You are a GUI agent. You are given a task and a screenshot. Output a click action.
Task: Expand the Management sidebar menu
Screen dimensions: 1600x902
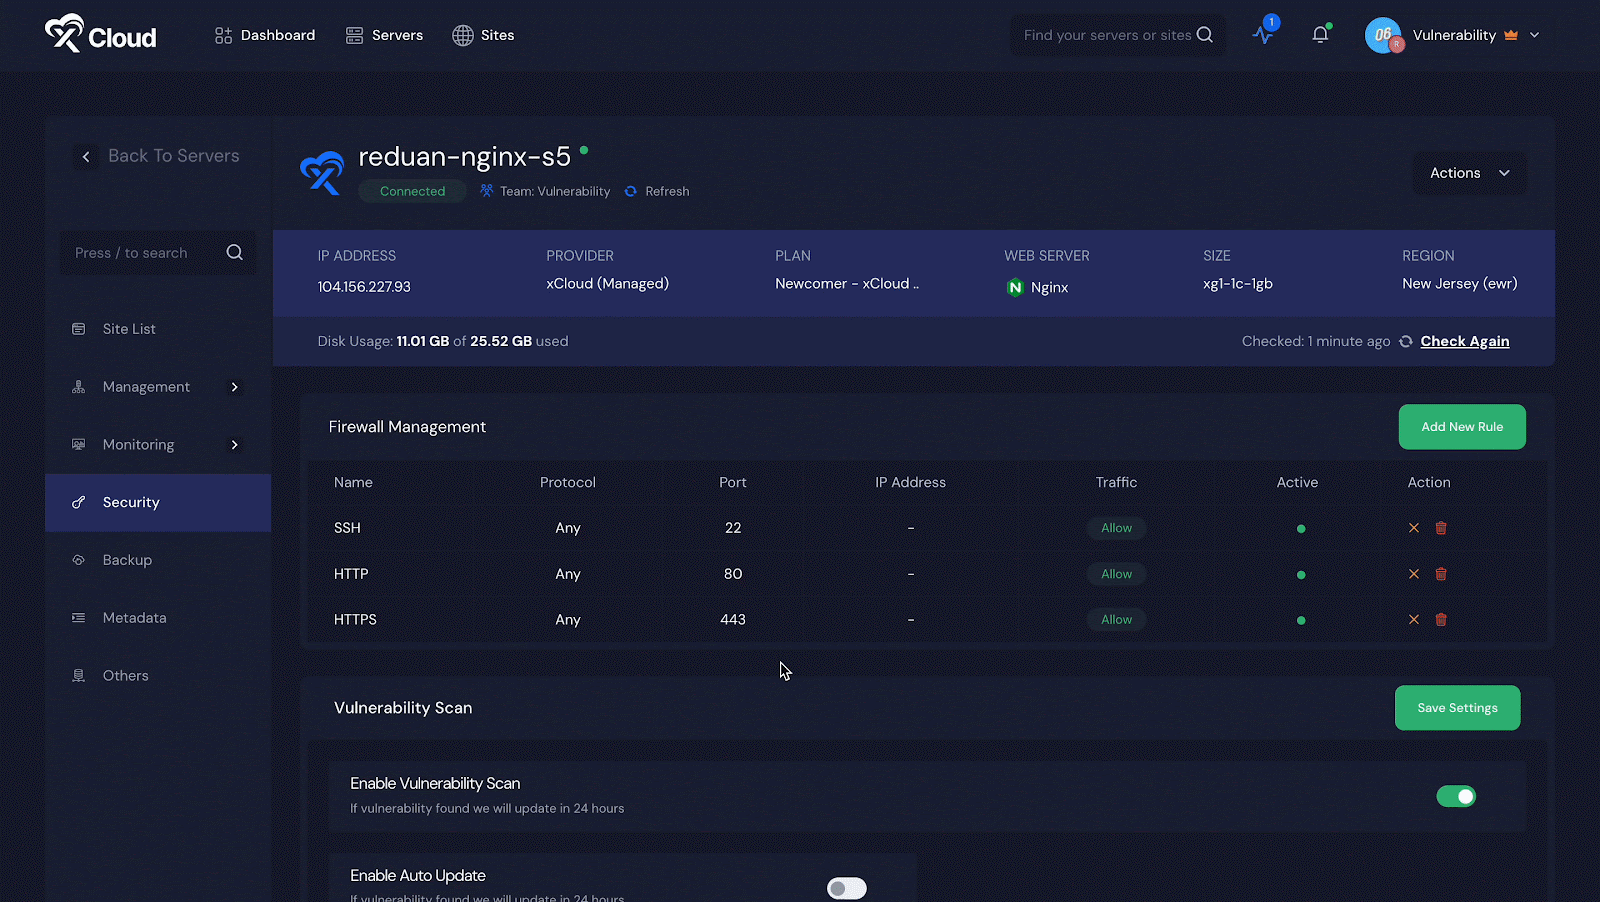tap(146, 386)
